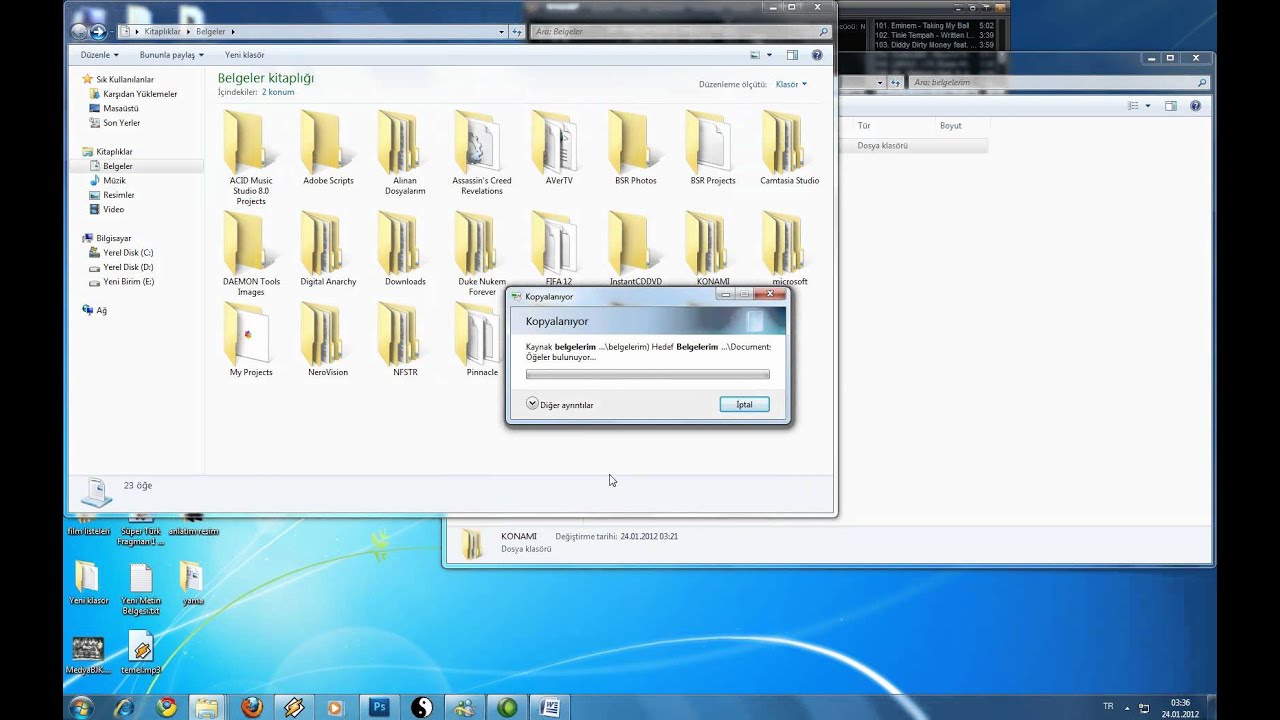This screenshot has height=720, width=1280.
Task: Click the address bar refresh icon
Action: 517,32
